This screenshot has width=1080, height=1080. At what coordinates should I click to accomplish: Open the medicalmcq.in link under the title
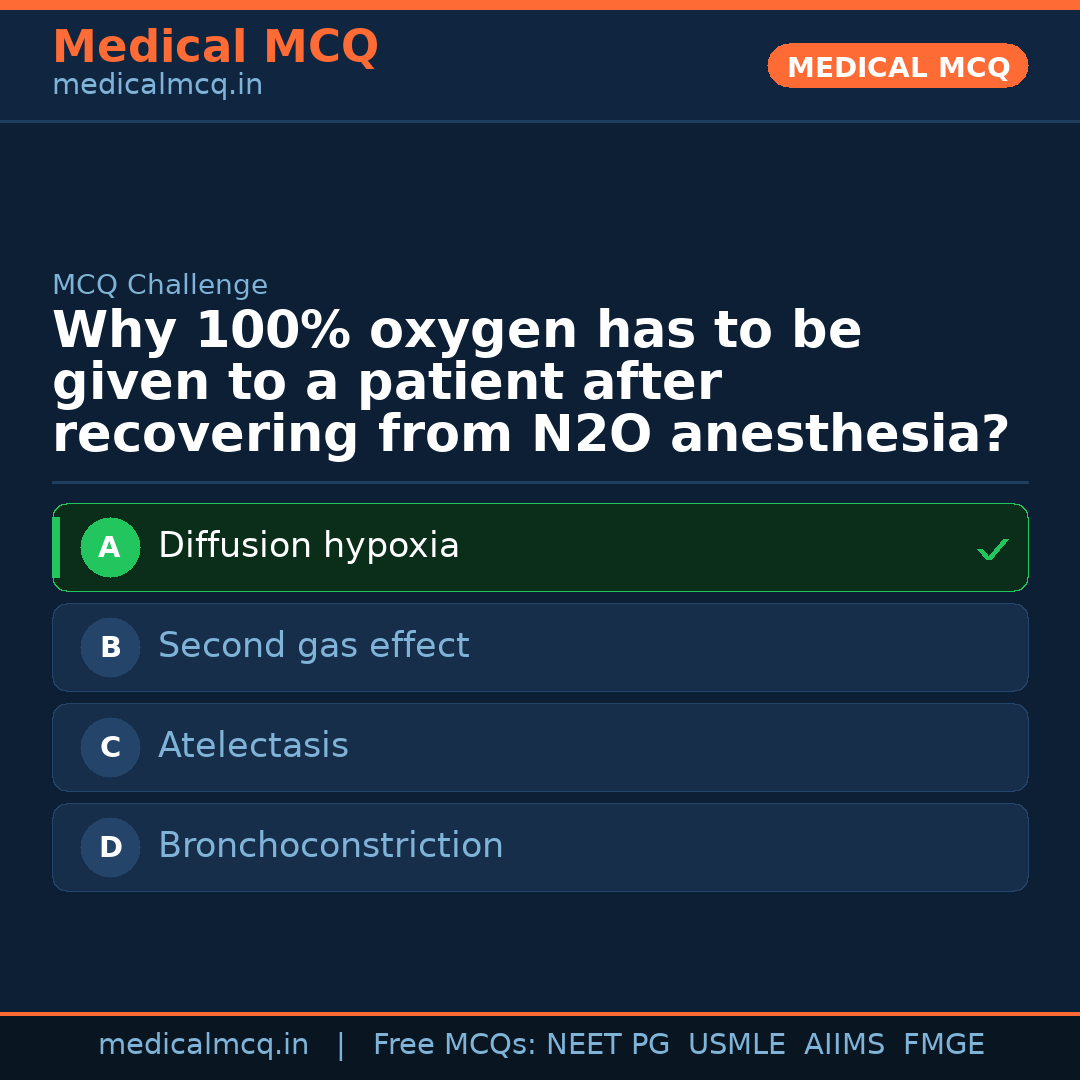tap(157, 85)
